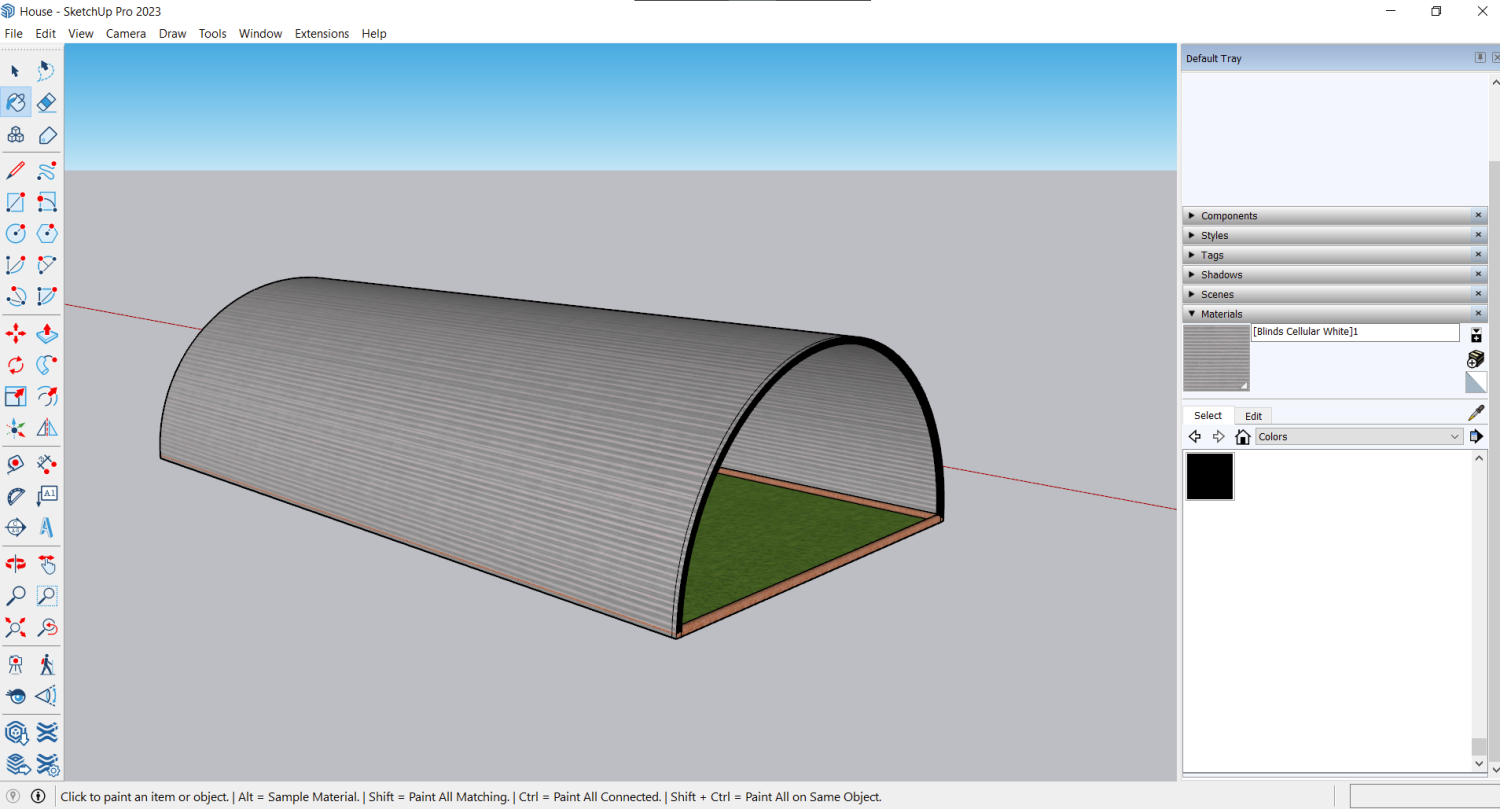Viewport: 1500px width, 809px height.
Task: Switch to the materials Edit tab
Action: coord(1253,416)
